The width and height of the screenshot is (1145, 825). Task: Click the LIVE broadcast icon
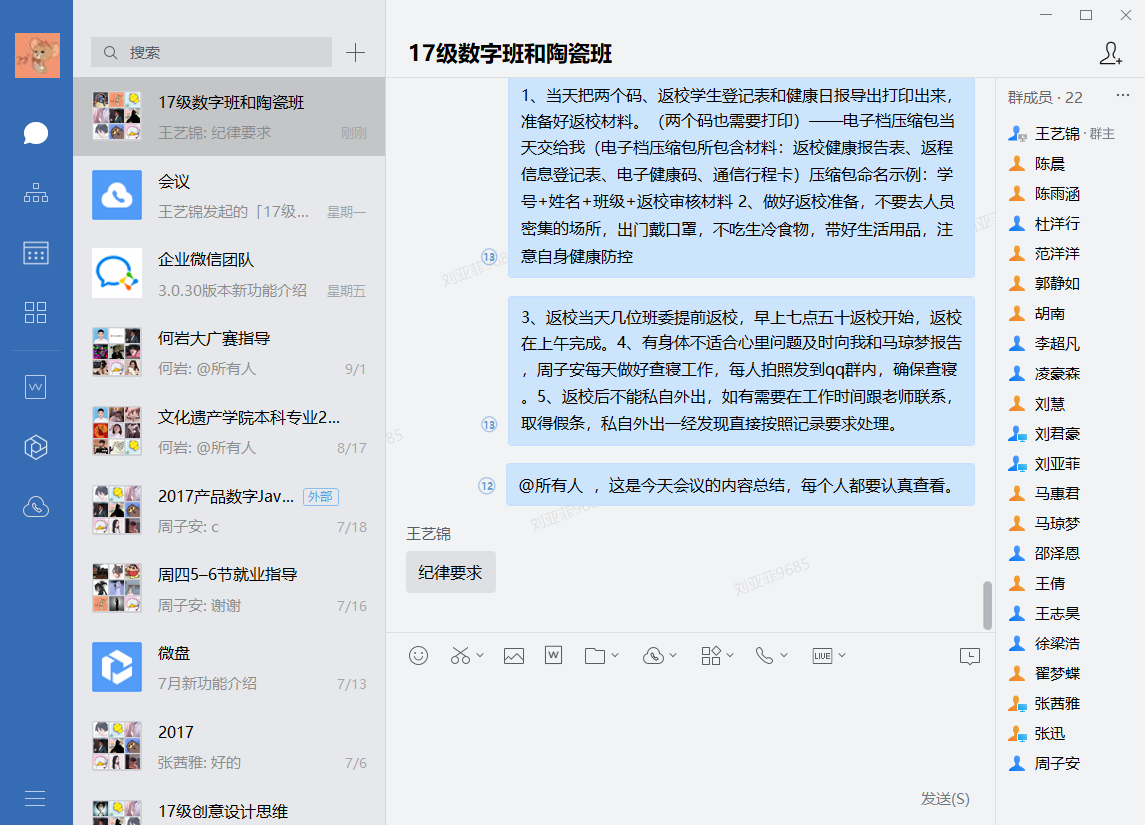[x=822, y=656]
